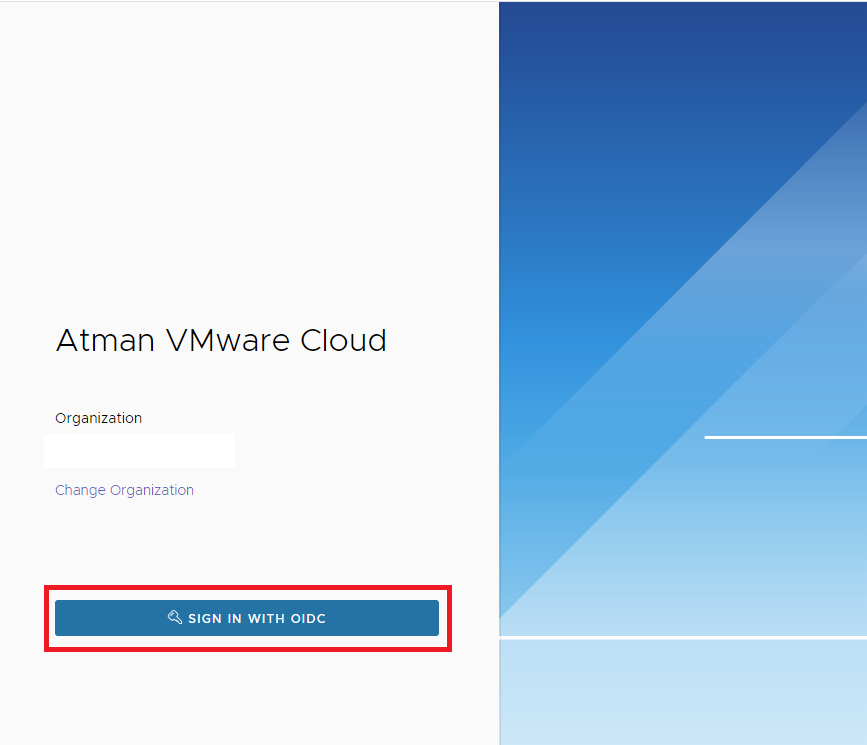Click the long white line across illustration bottom
The image size is (867, 745).
pyautogui.click(x=682, y=636)
